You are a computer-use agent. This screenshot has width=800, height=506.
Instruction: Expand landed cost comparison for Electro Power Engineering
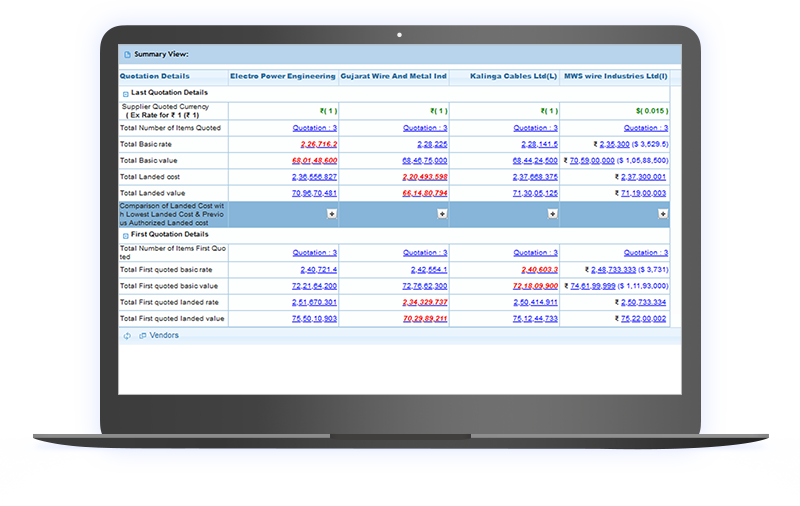coord(332,214)
